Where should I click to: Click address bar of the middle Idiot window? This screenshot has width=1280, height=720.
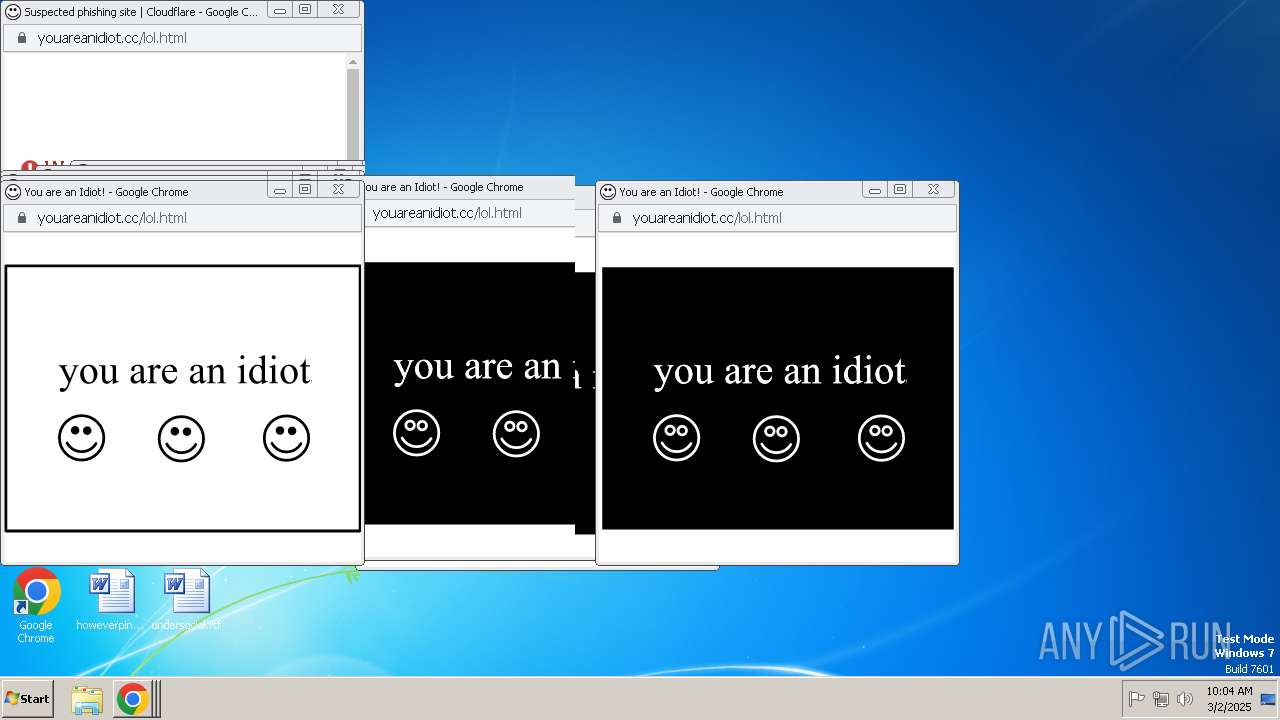[x=470, y=213]
